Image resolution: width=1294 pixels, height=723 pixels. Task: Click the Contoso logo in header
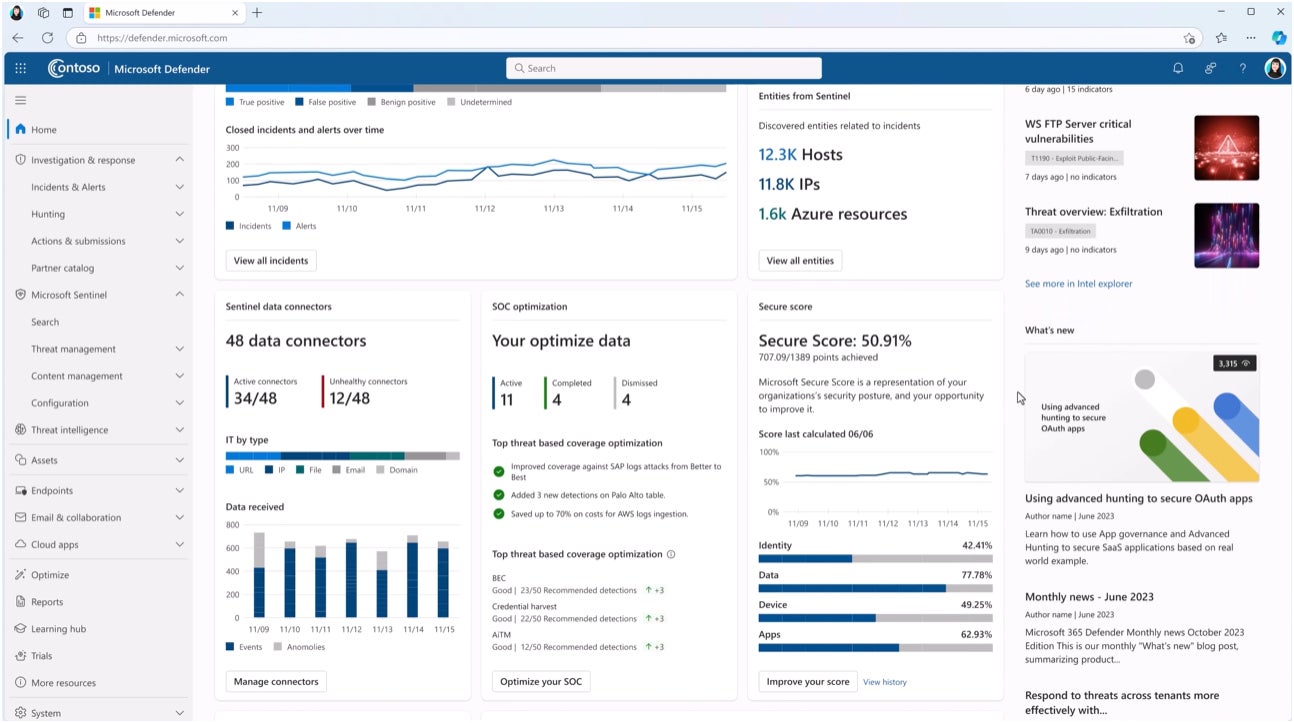74,69
